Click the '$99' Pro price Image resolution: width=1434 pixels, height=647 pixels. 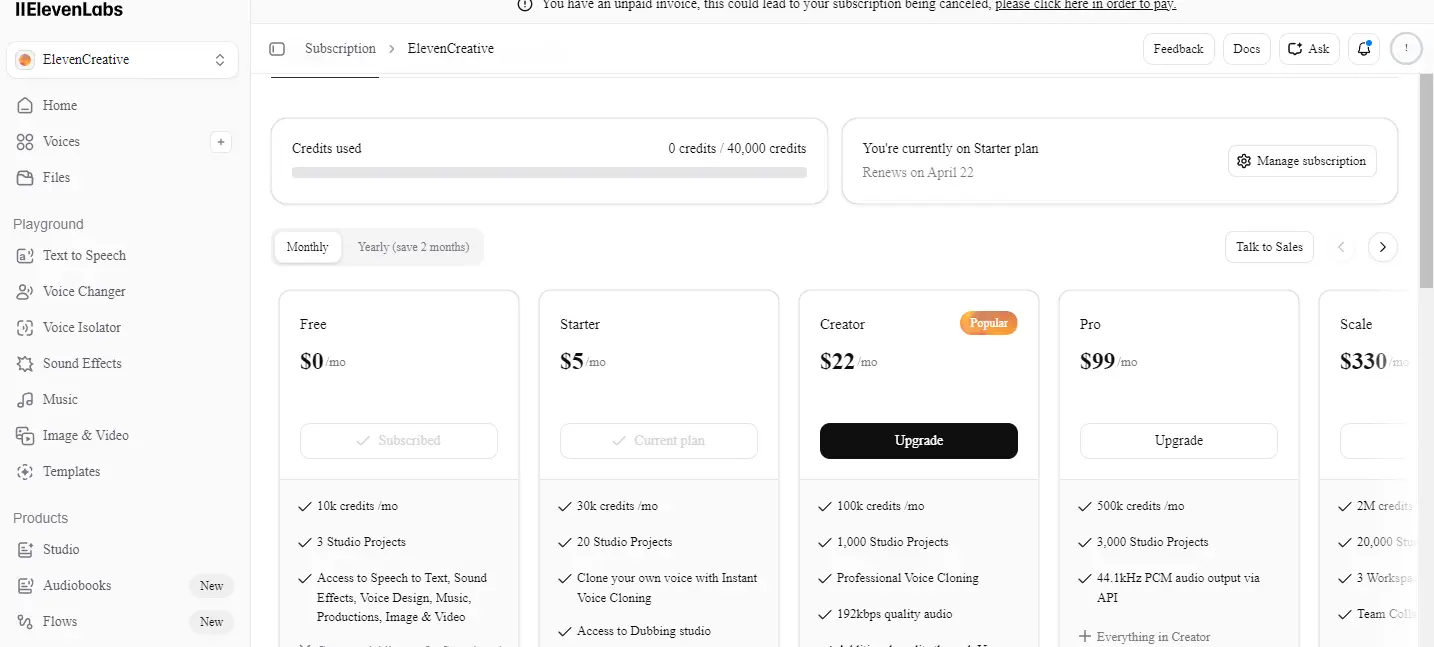tap(1097, 361)
